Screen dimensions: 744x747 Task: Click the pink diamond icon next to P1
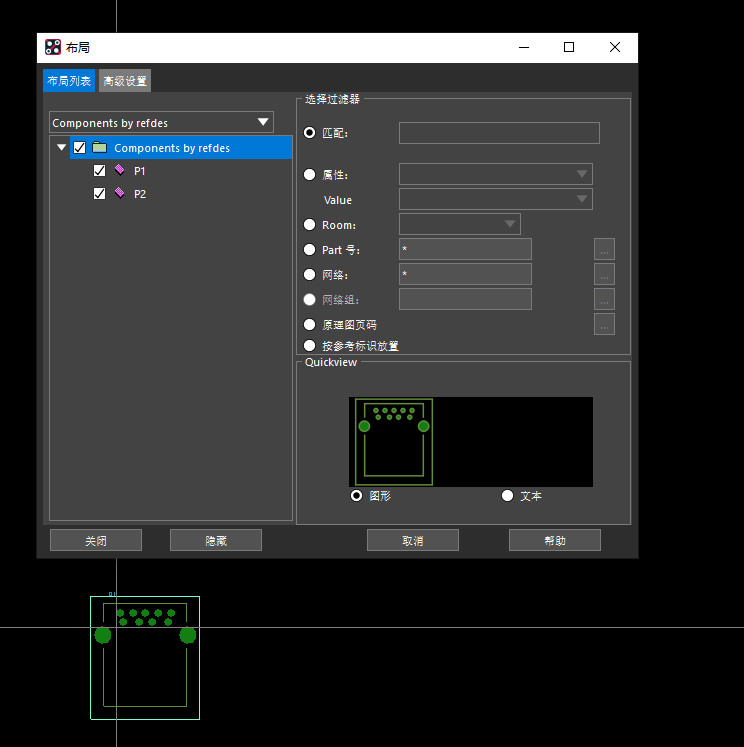pos(120,170)
